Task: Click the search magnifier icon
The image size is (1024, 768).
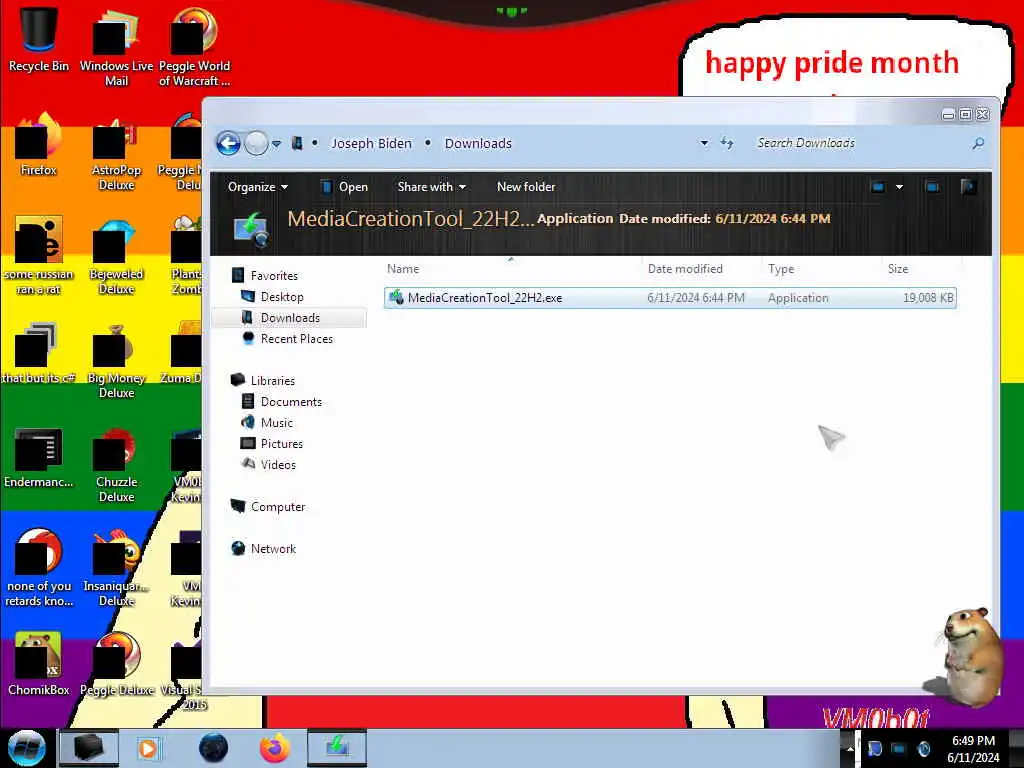Action: coord(978,143)
